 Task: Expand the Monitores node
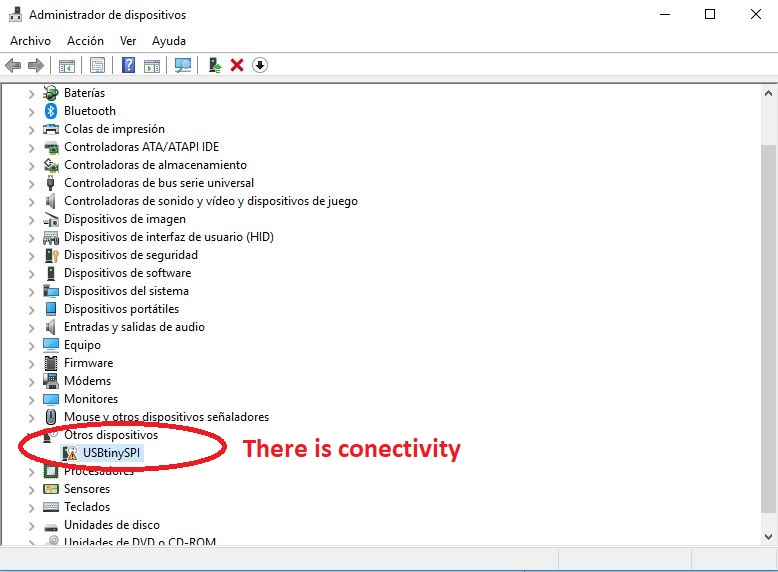coord(31,399)
